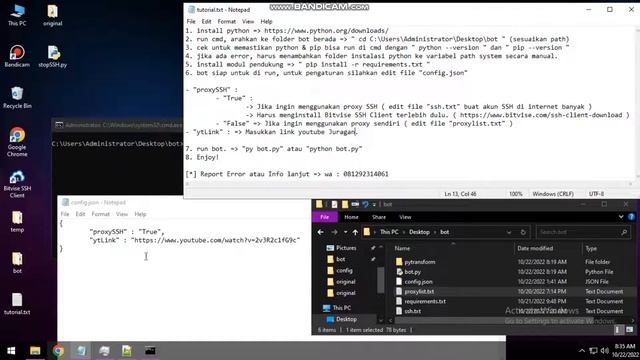640x360 pixels.
Task: Refresh the bot folder in File Explorer
Action: 523,232
